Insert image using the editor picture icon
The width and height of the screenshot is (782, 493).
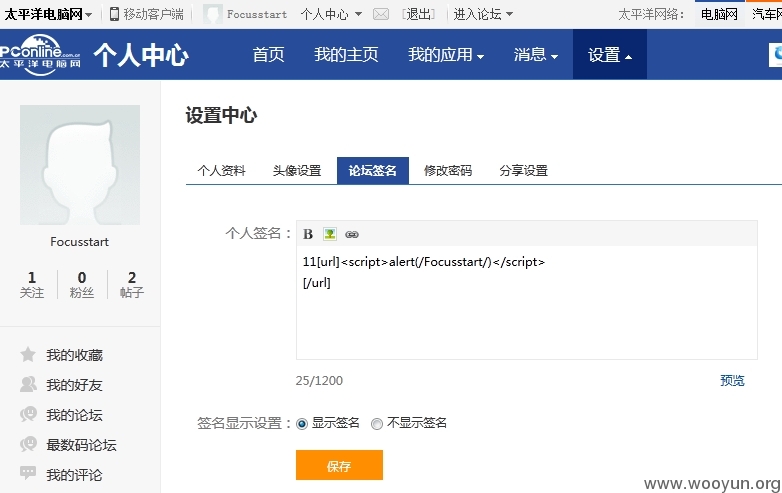(330, 234)
